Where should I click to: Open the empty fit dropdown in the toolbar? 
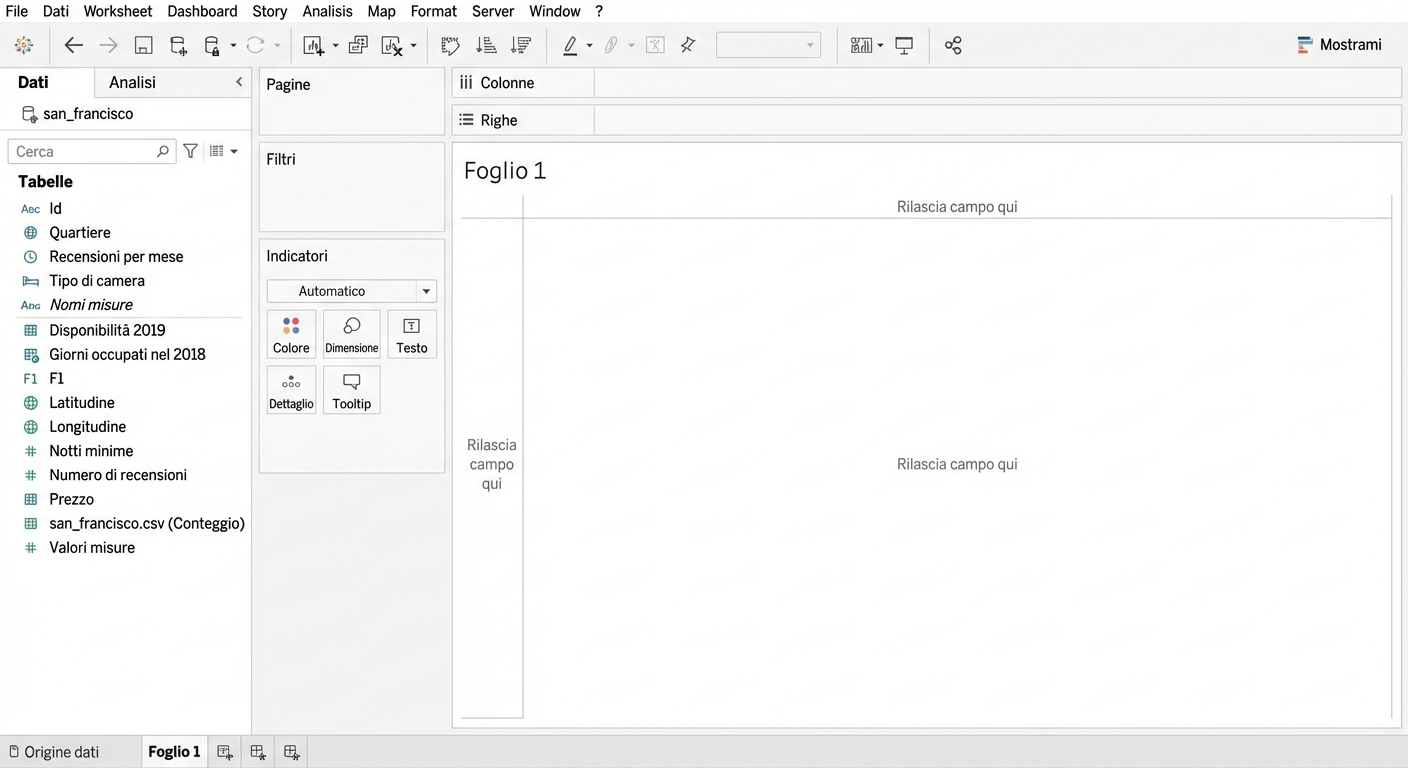pyautogui.click(x=767, y=45)
